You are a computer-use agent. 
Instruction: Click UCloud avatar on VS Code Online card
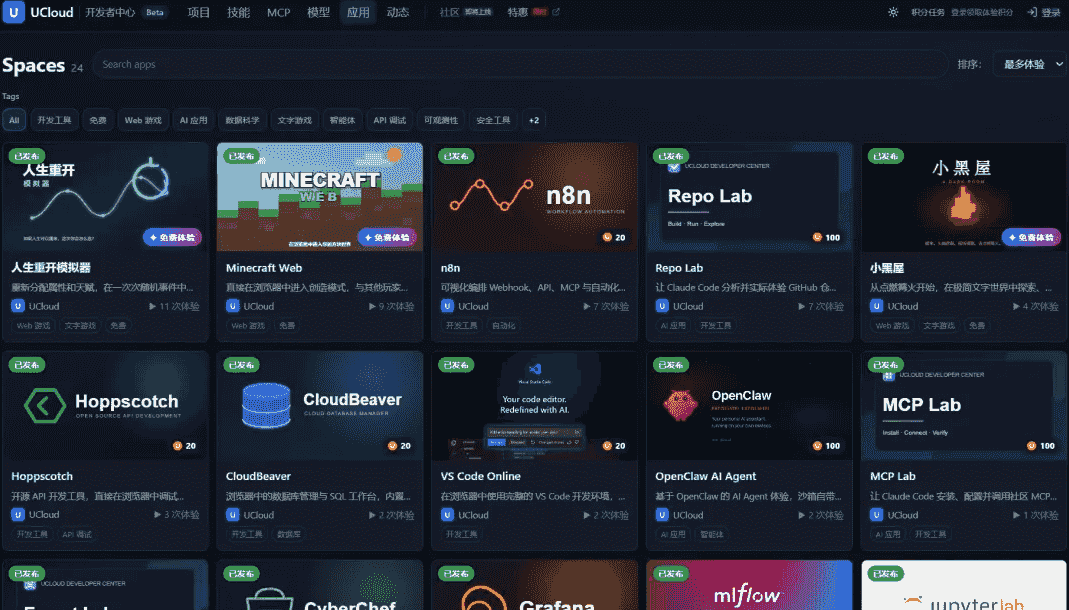tap(448, 515)
